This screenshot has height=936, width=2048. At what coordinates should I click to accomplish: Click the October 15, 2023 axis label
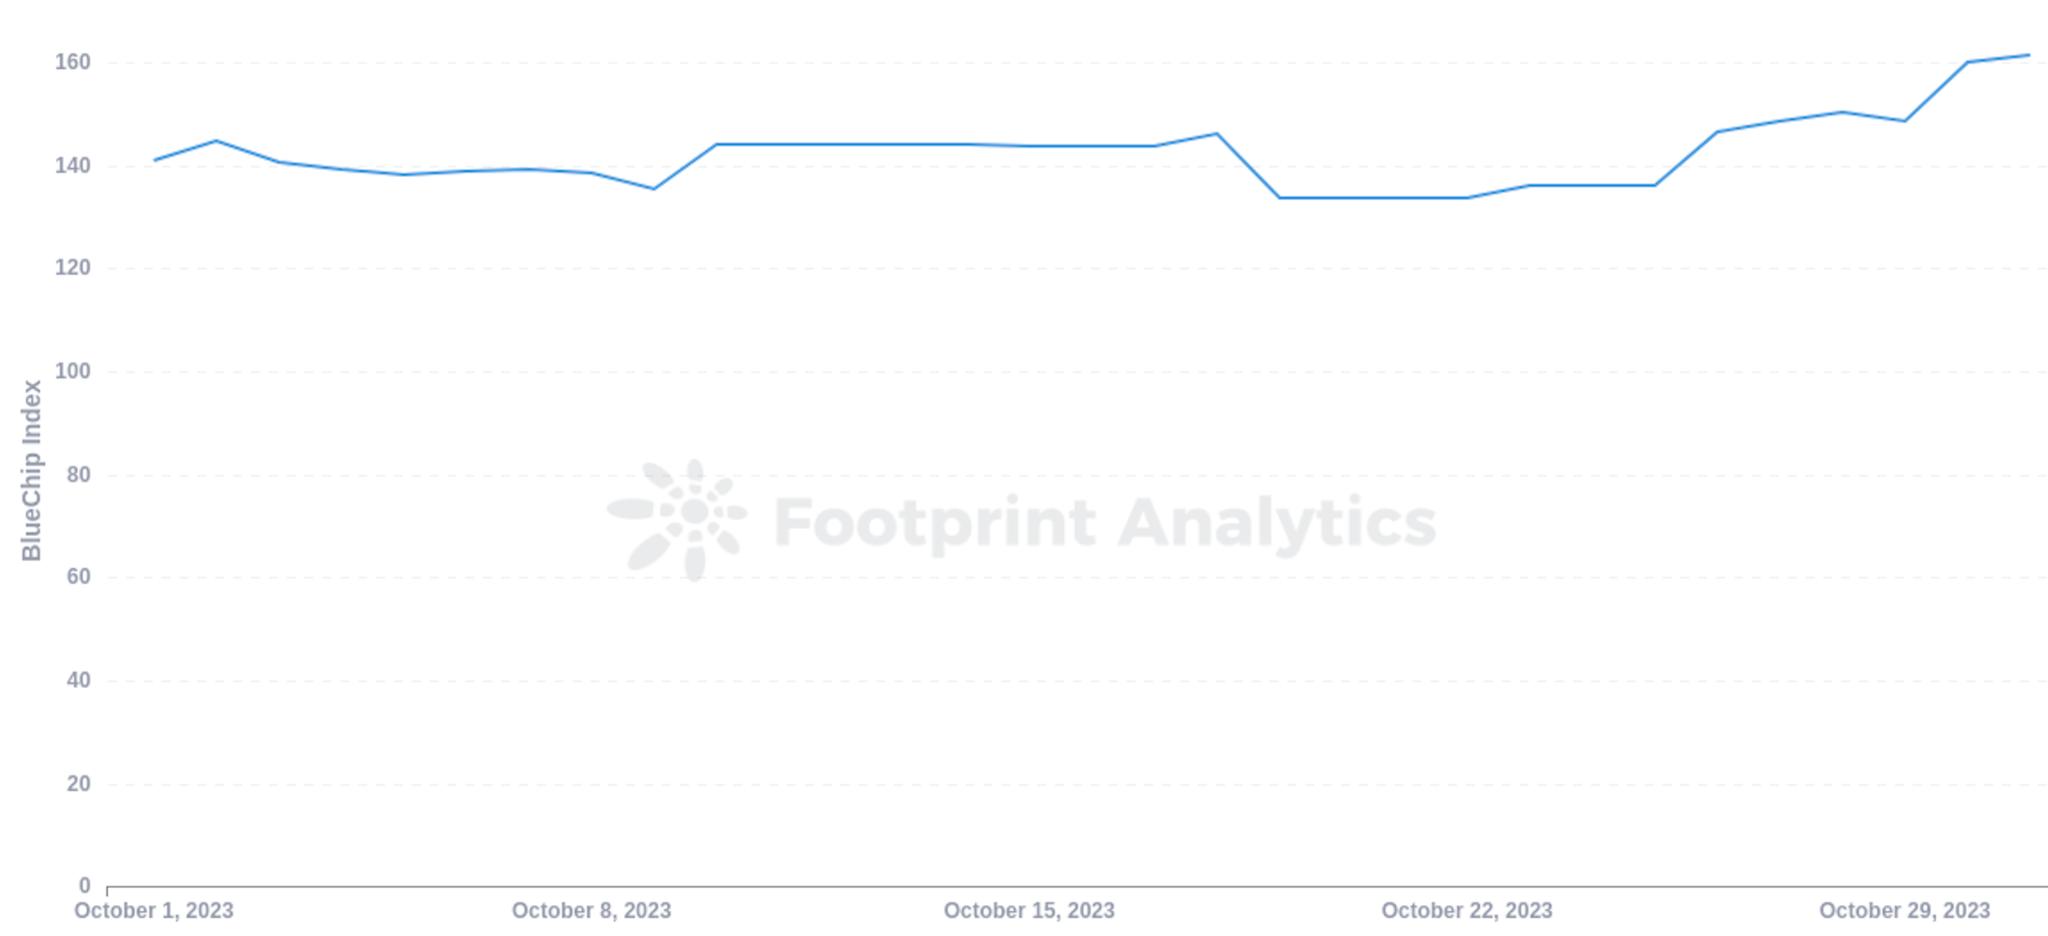coord(1029,911)
